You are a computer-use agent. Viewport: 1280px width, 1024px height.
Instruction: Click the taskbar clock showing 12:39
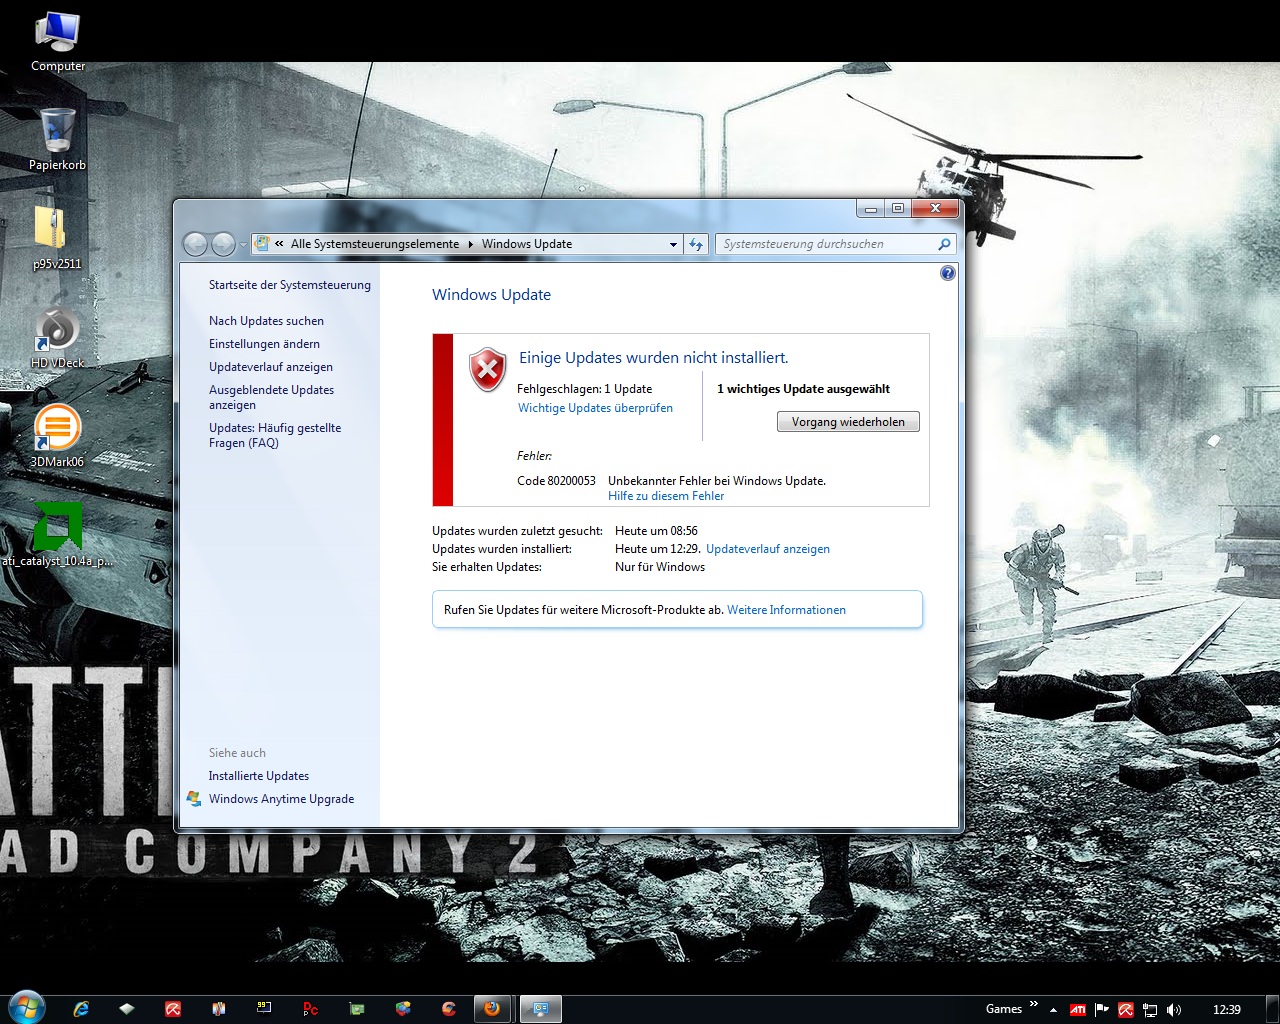[1226, 1010]
